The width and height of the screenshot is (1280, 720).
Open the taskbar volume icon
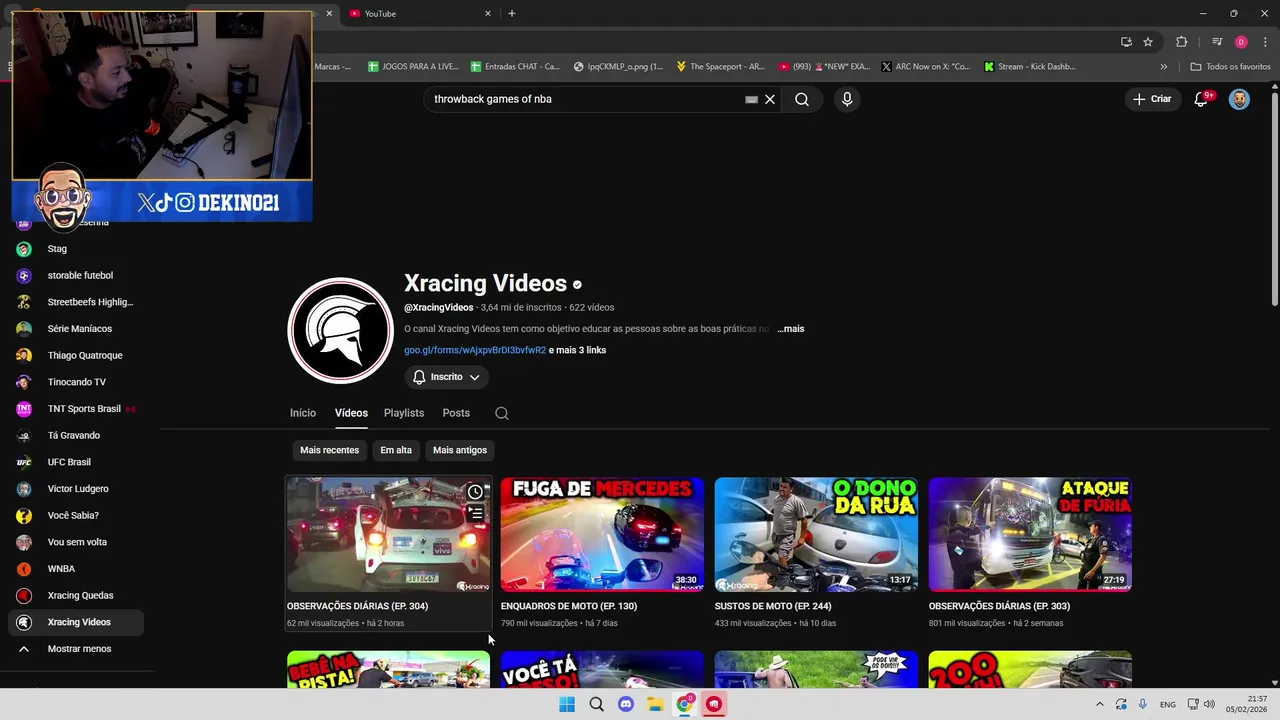click(x=1209, y=704)
